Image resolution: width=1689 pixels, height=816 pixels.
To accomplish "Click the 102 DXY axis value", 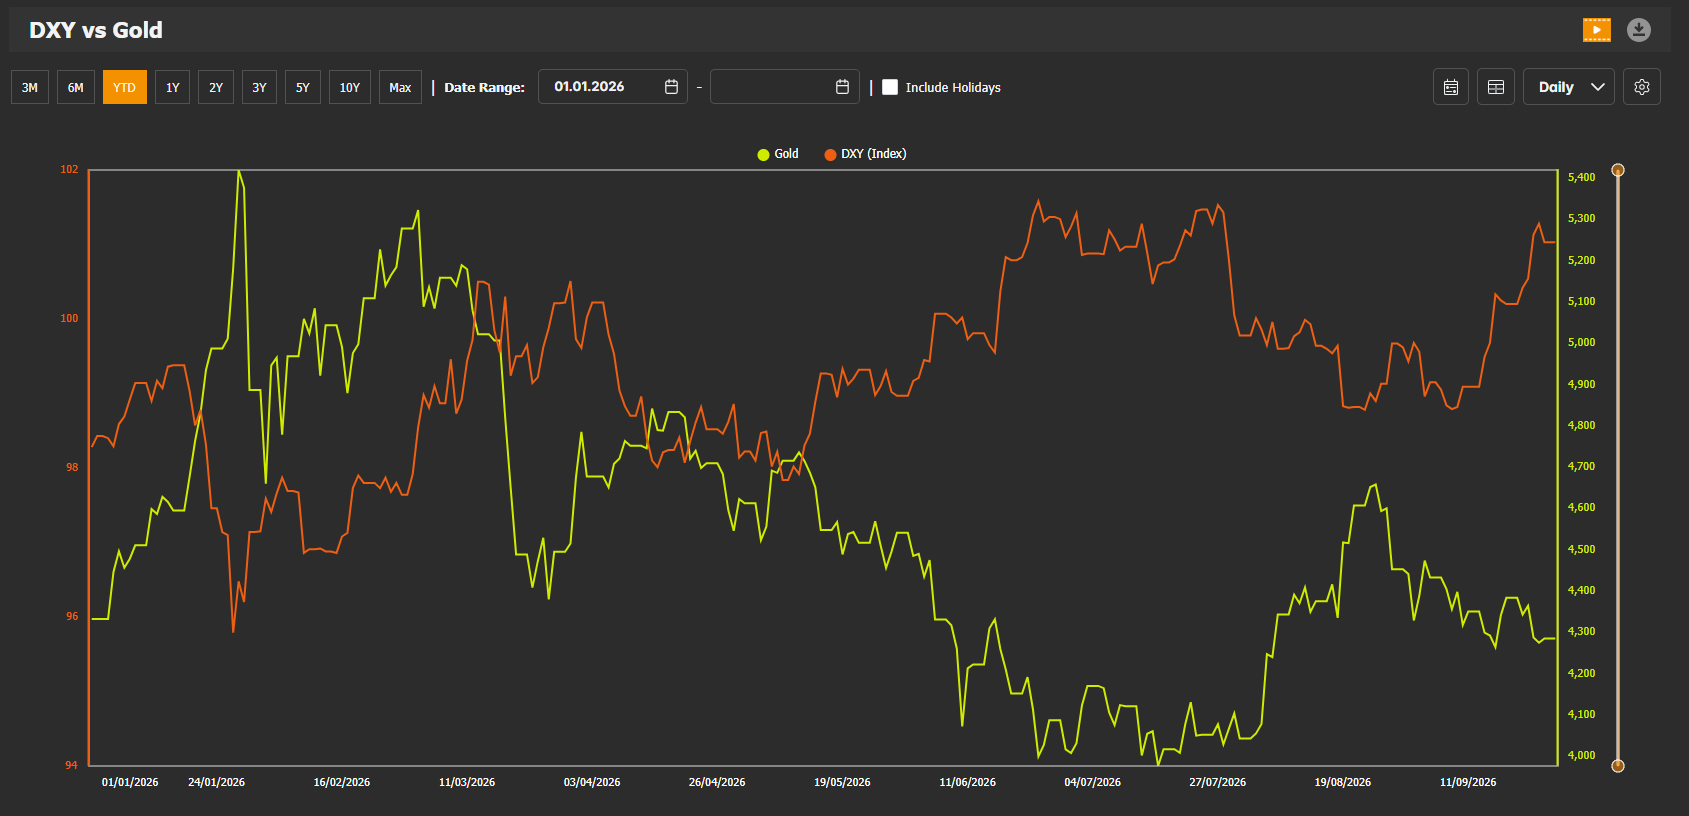I will tap(69, 169).
